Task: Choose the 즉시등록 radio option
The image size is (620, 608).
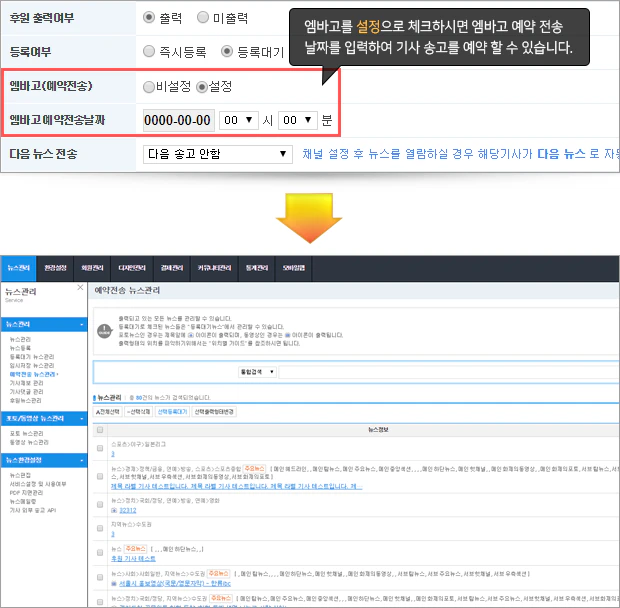Action: pos(149,51)
